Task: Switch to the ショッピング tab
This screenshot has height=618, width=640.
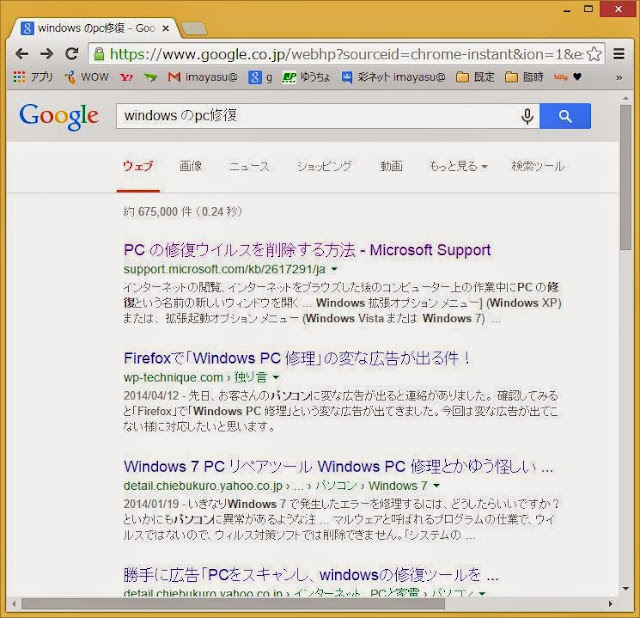Action: (x=324, y=166)
